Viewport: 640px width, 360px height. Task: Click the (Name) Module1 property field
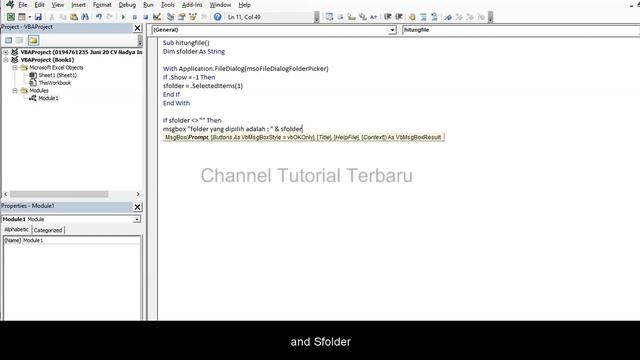click(71, 240)
